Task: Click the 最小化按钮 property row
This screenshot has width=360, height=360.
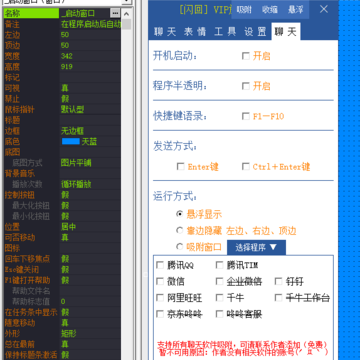Action: (x=62, y=216)
